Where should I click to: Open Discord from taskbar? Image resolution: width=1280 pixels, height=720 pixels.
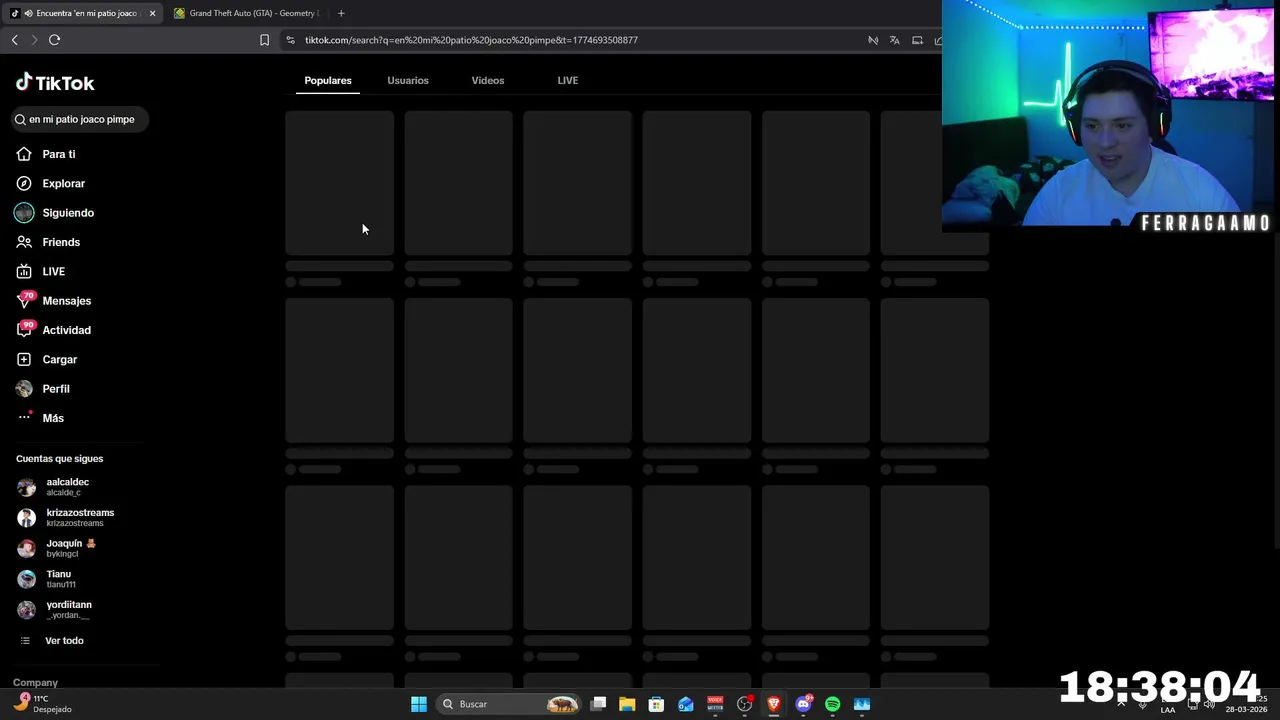pyautogui.click(x=803, y=704)
